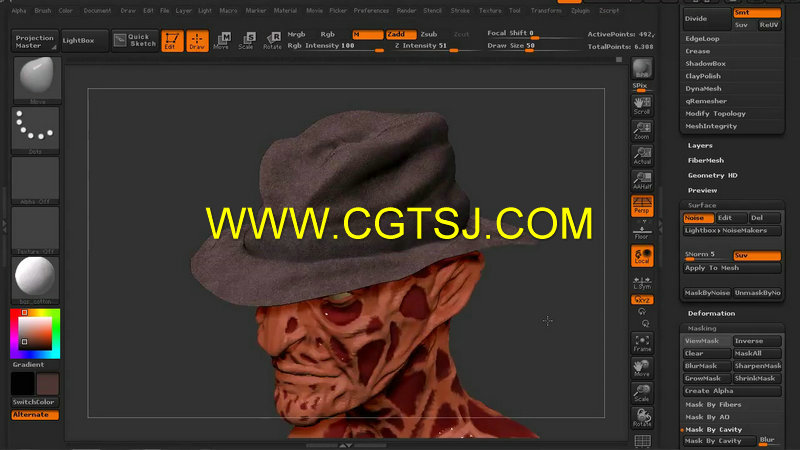Activate the Scale transform icon in top toolbar
This screenshot has height=450, width=800.
coord(246,41)
